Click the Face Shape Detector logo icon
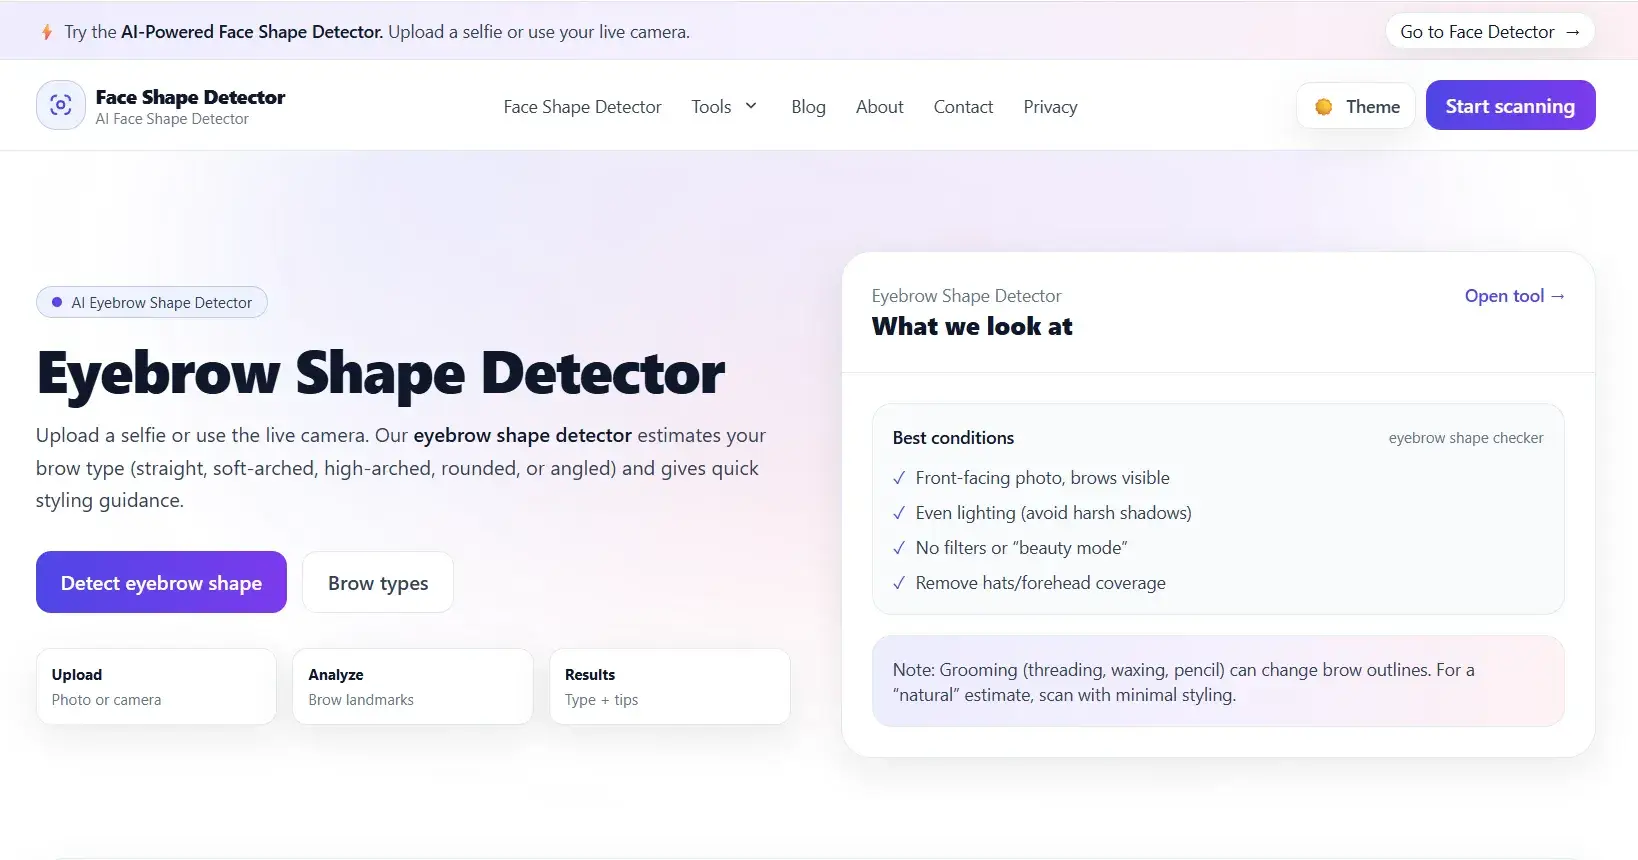The width and height of the screenshot is (1638, 860). pyautogui.click(x=61, y=105)
